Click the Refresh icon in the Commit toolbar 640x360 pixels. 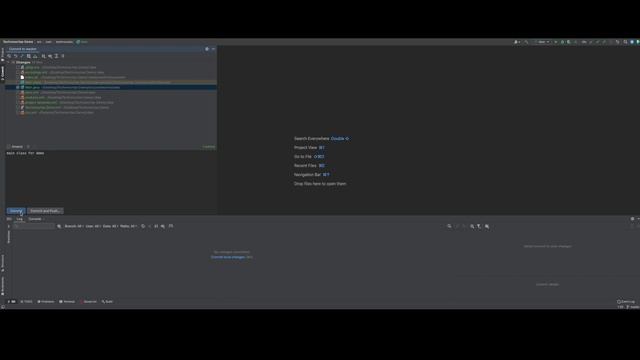pyautogui.click(x=9, y=56)
